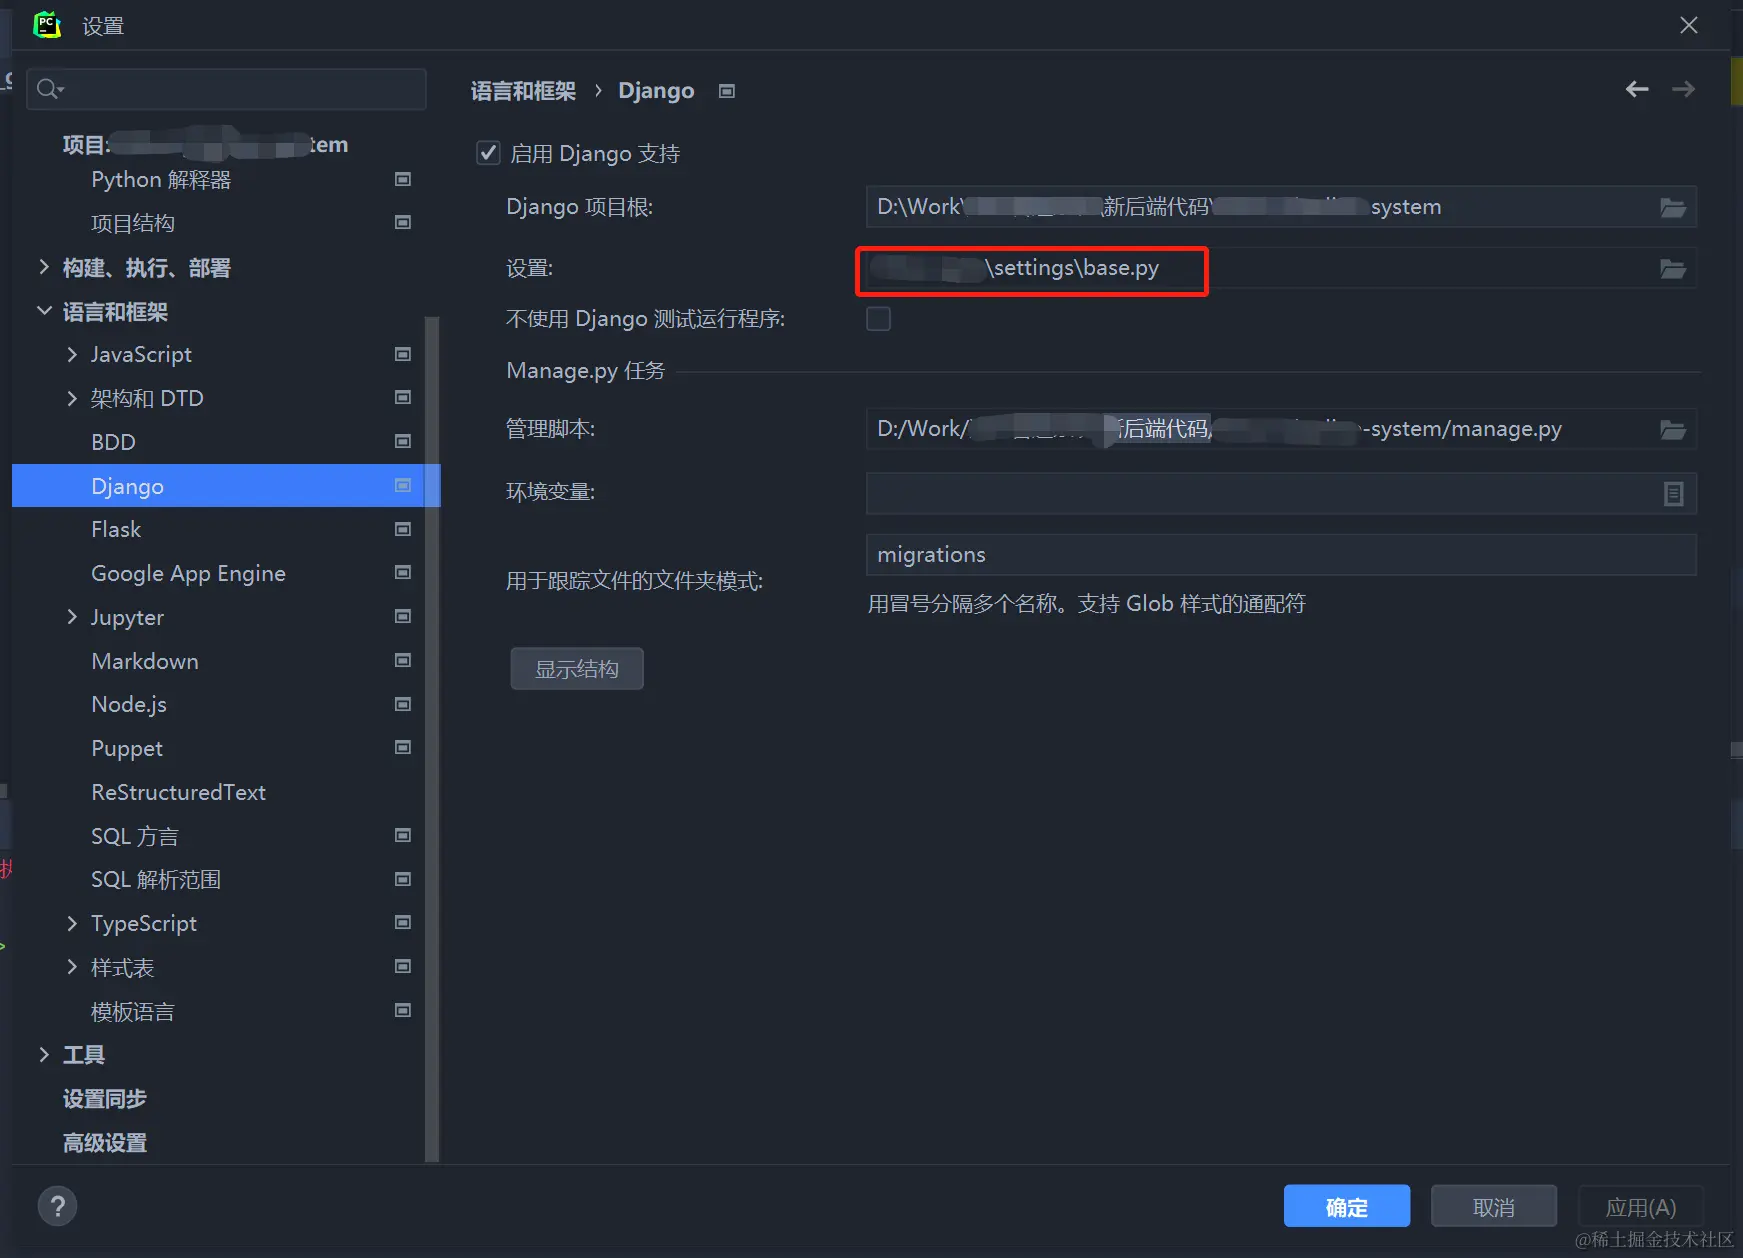Click project-level icon beside BDD
Screen dimensions: 1743x1258
point(403,441)
